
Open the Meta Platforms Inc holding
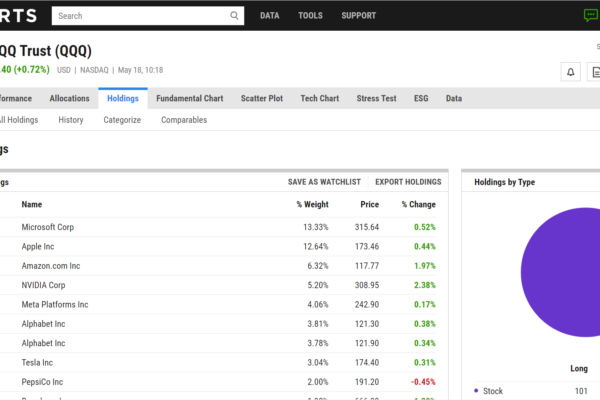click(x=55, y=305)
